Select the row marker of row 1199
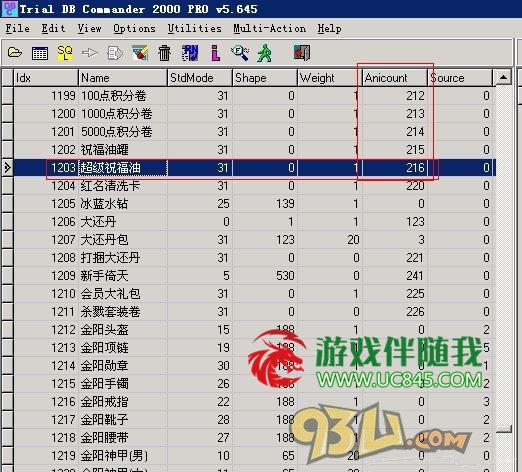This screenshot has width=522, height=472. click(x=7, y=96)
